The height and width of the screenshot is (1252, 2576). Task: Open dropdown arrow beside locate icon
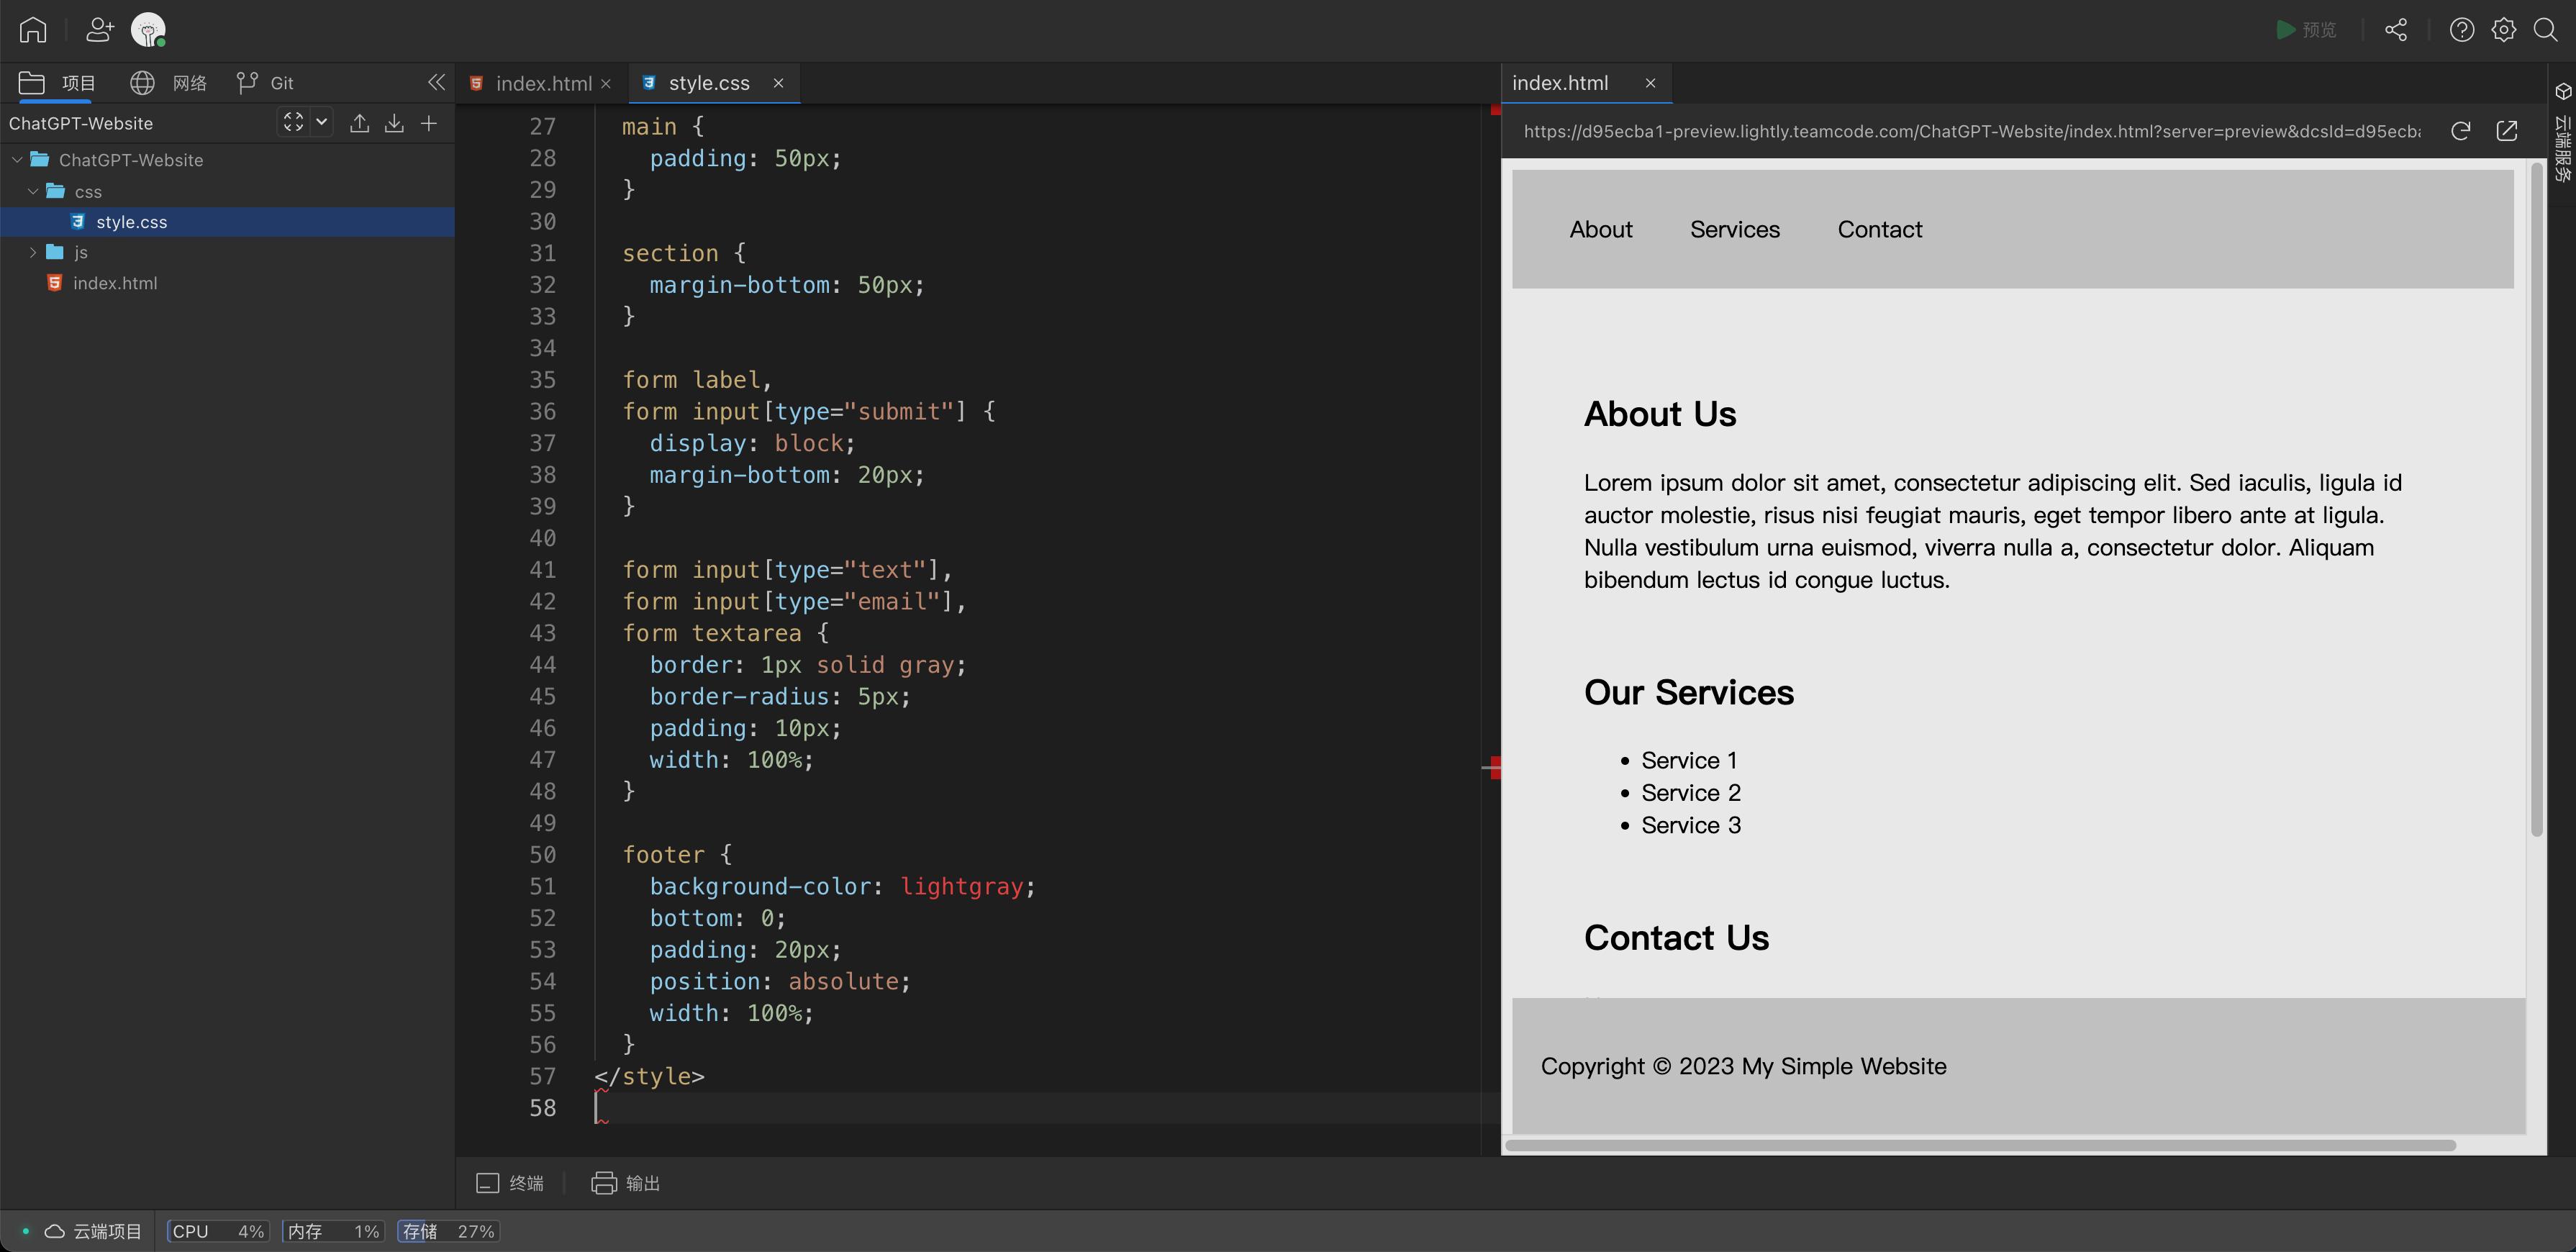tap(321, 122)
